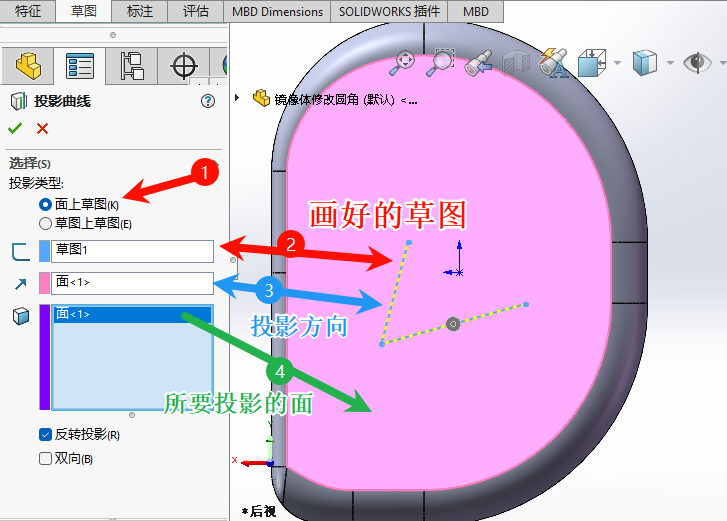
Task: Click the Zoom to Area magnifier icon
Action: (440, 62)
